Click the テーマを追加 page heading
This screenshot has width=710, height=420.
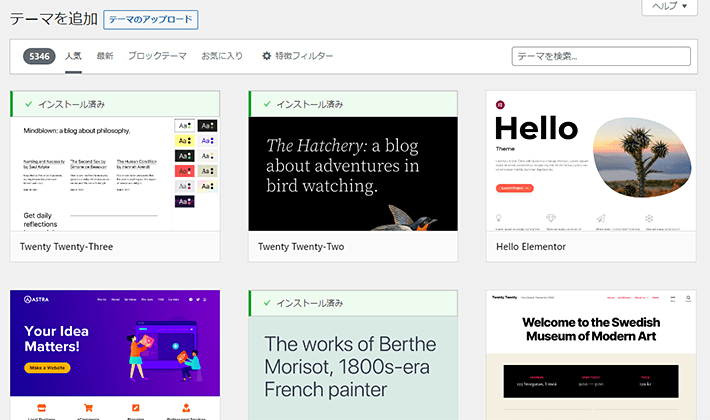54,19
